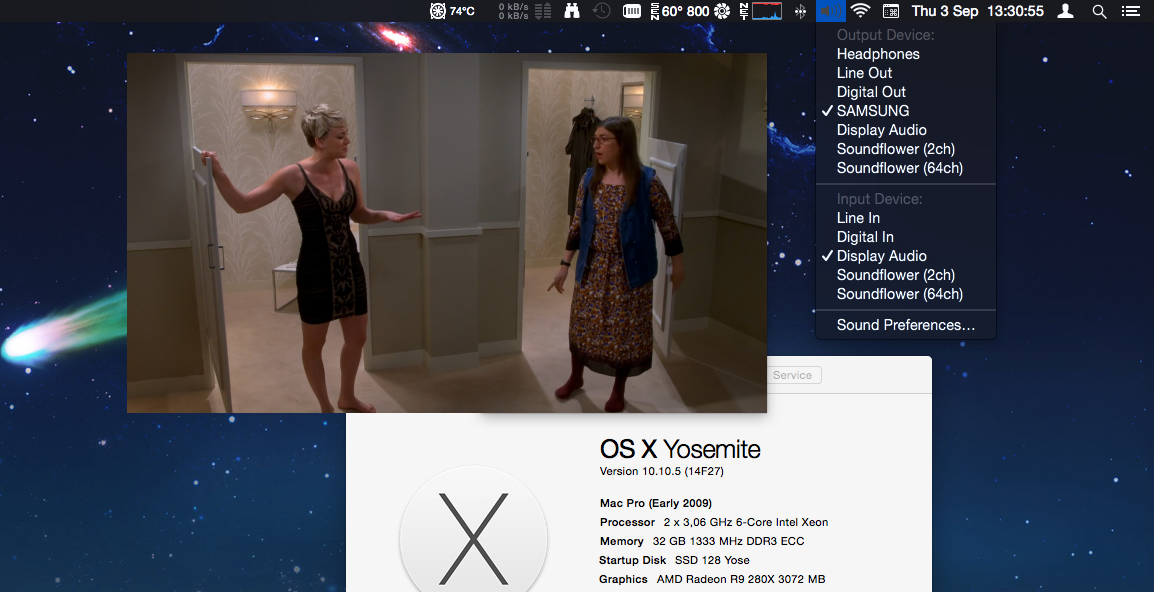1154x592 pixels.
Task: Click the video player window
Action: [447, 233]
